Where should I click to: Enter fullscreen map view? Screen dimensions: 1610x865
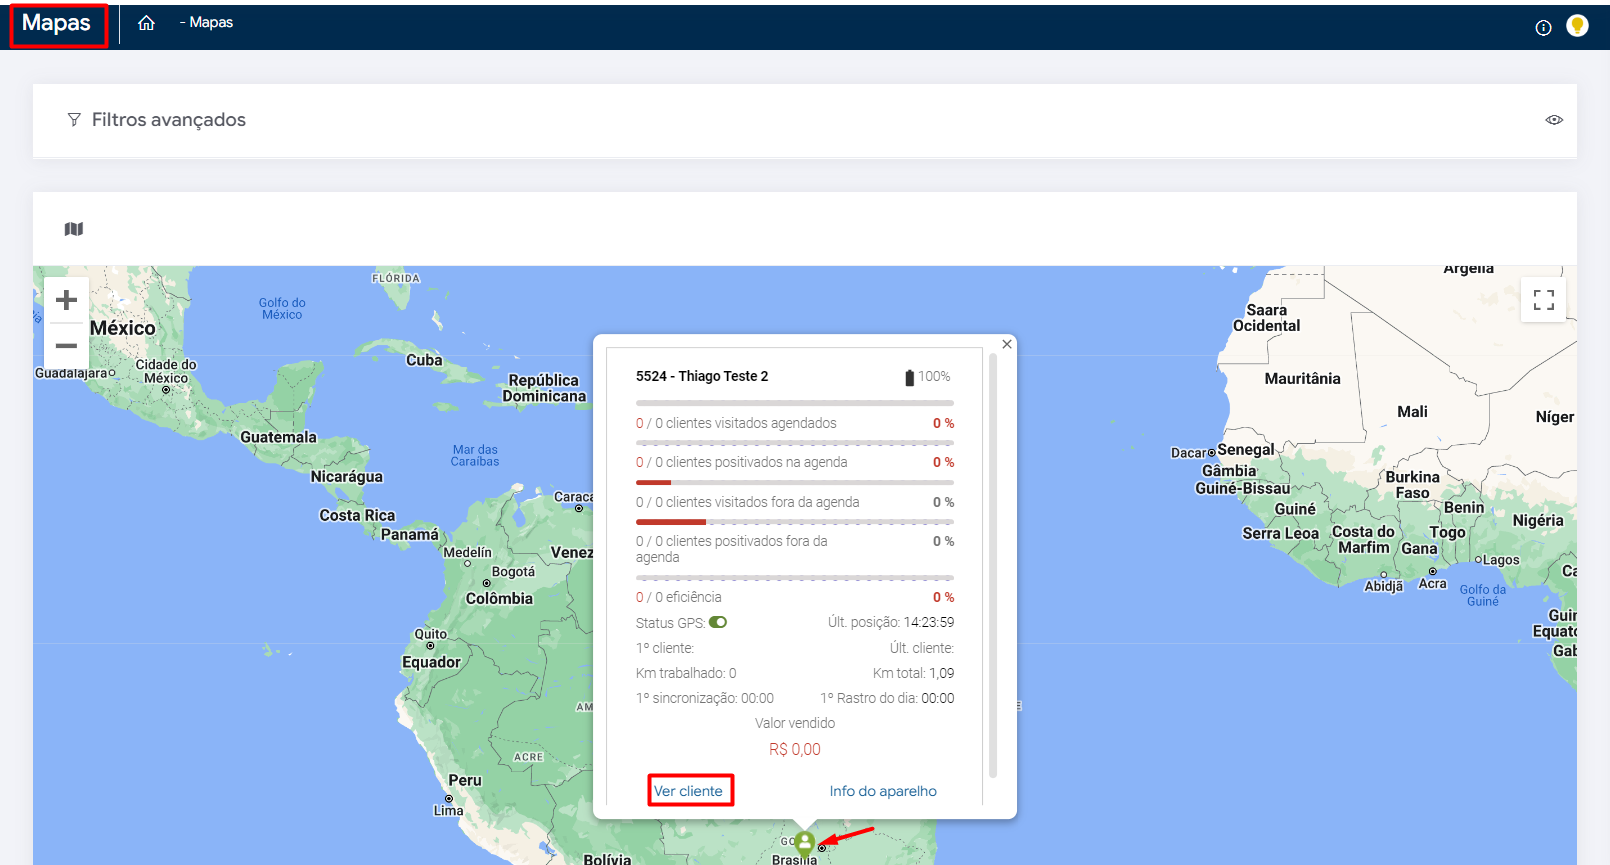pos(1543,300)
